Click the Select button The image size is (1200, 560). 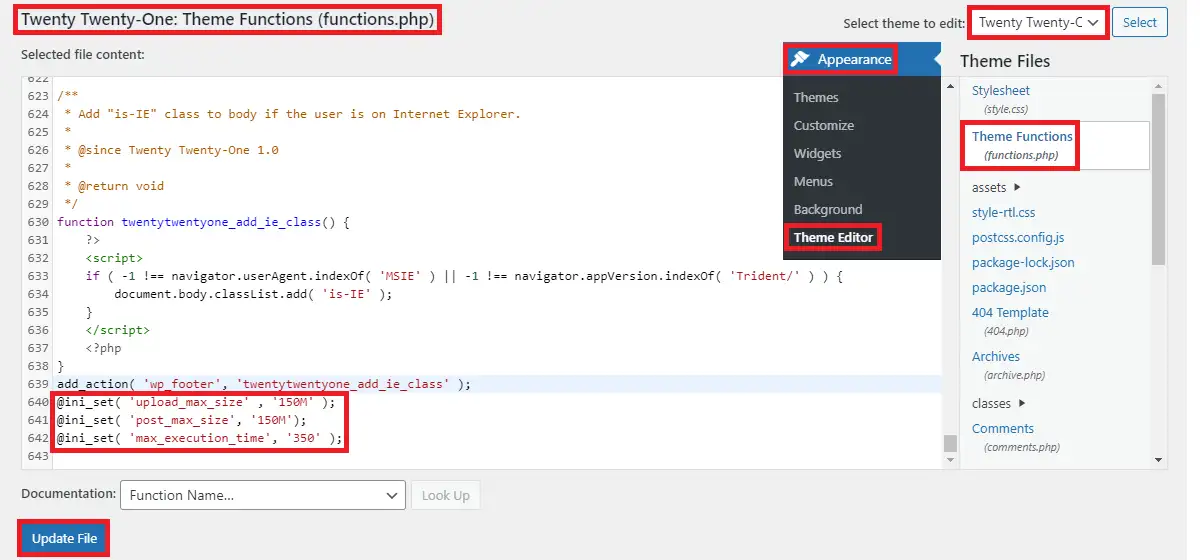coord(1140,22)
